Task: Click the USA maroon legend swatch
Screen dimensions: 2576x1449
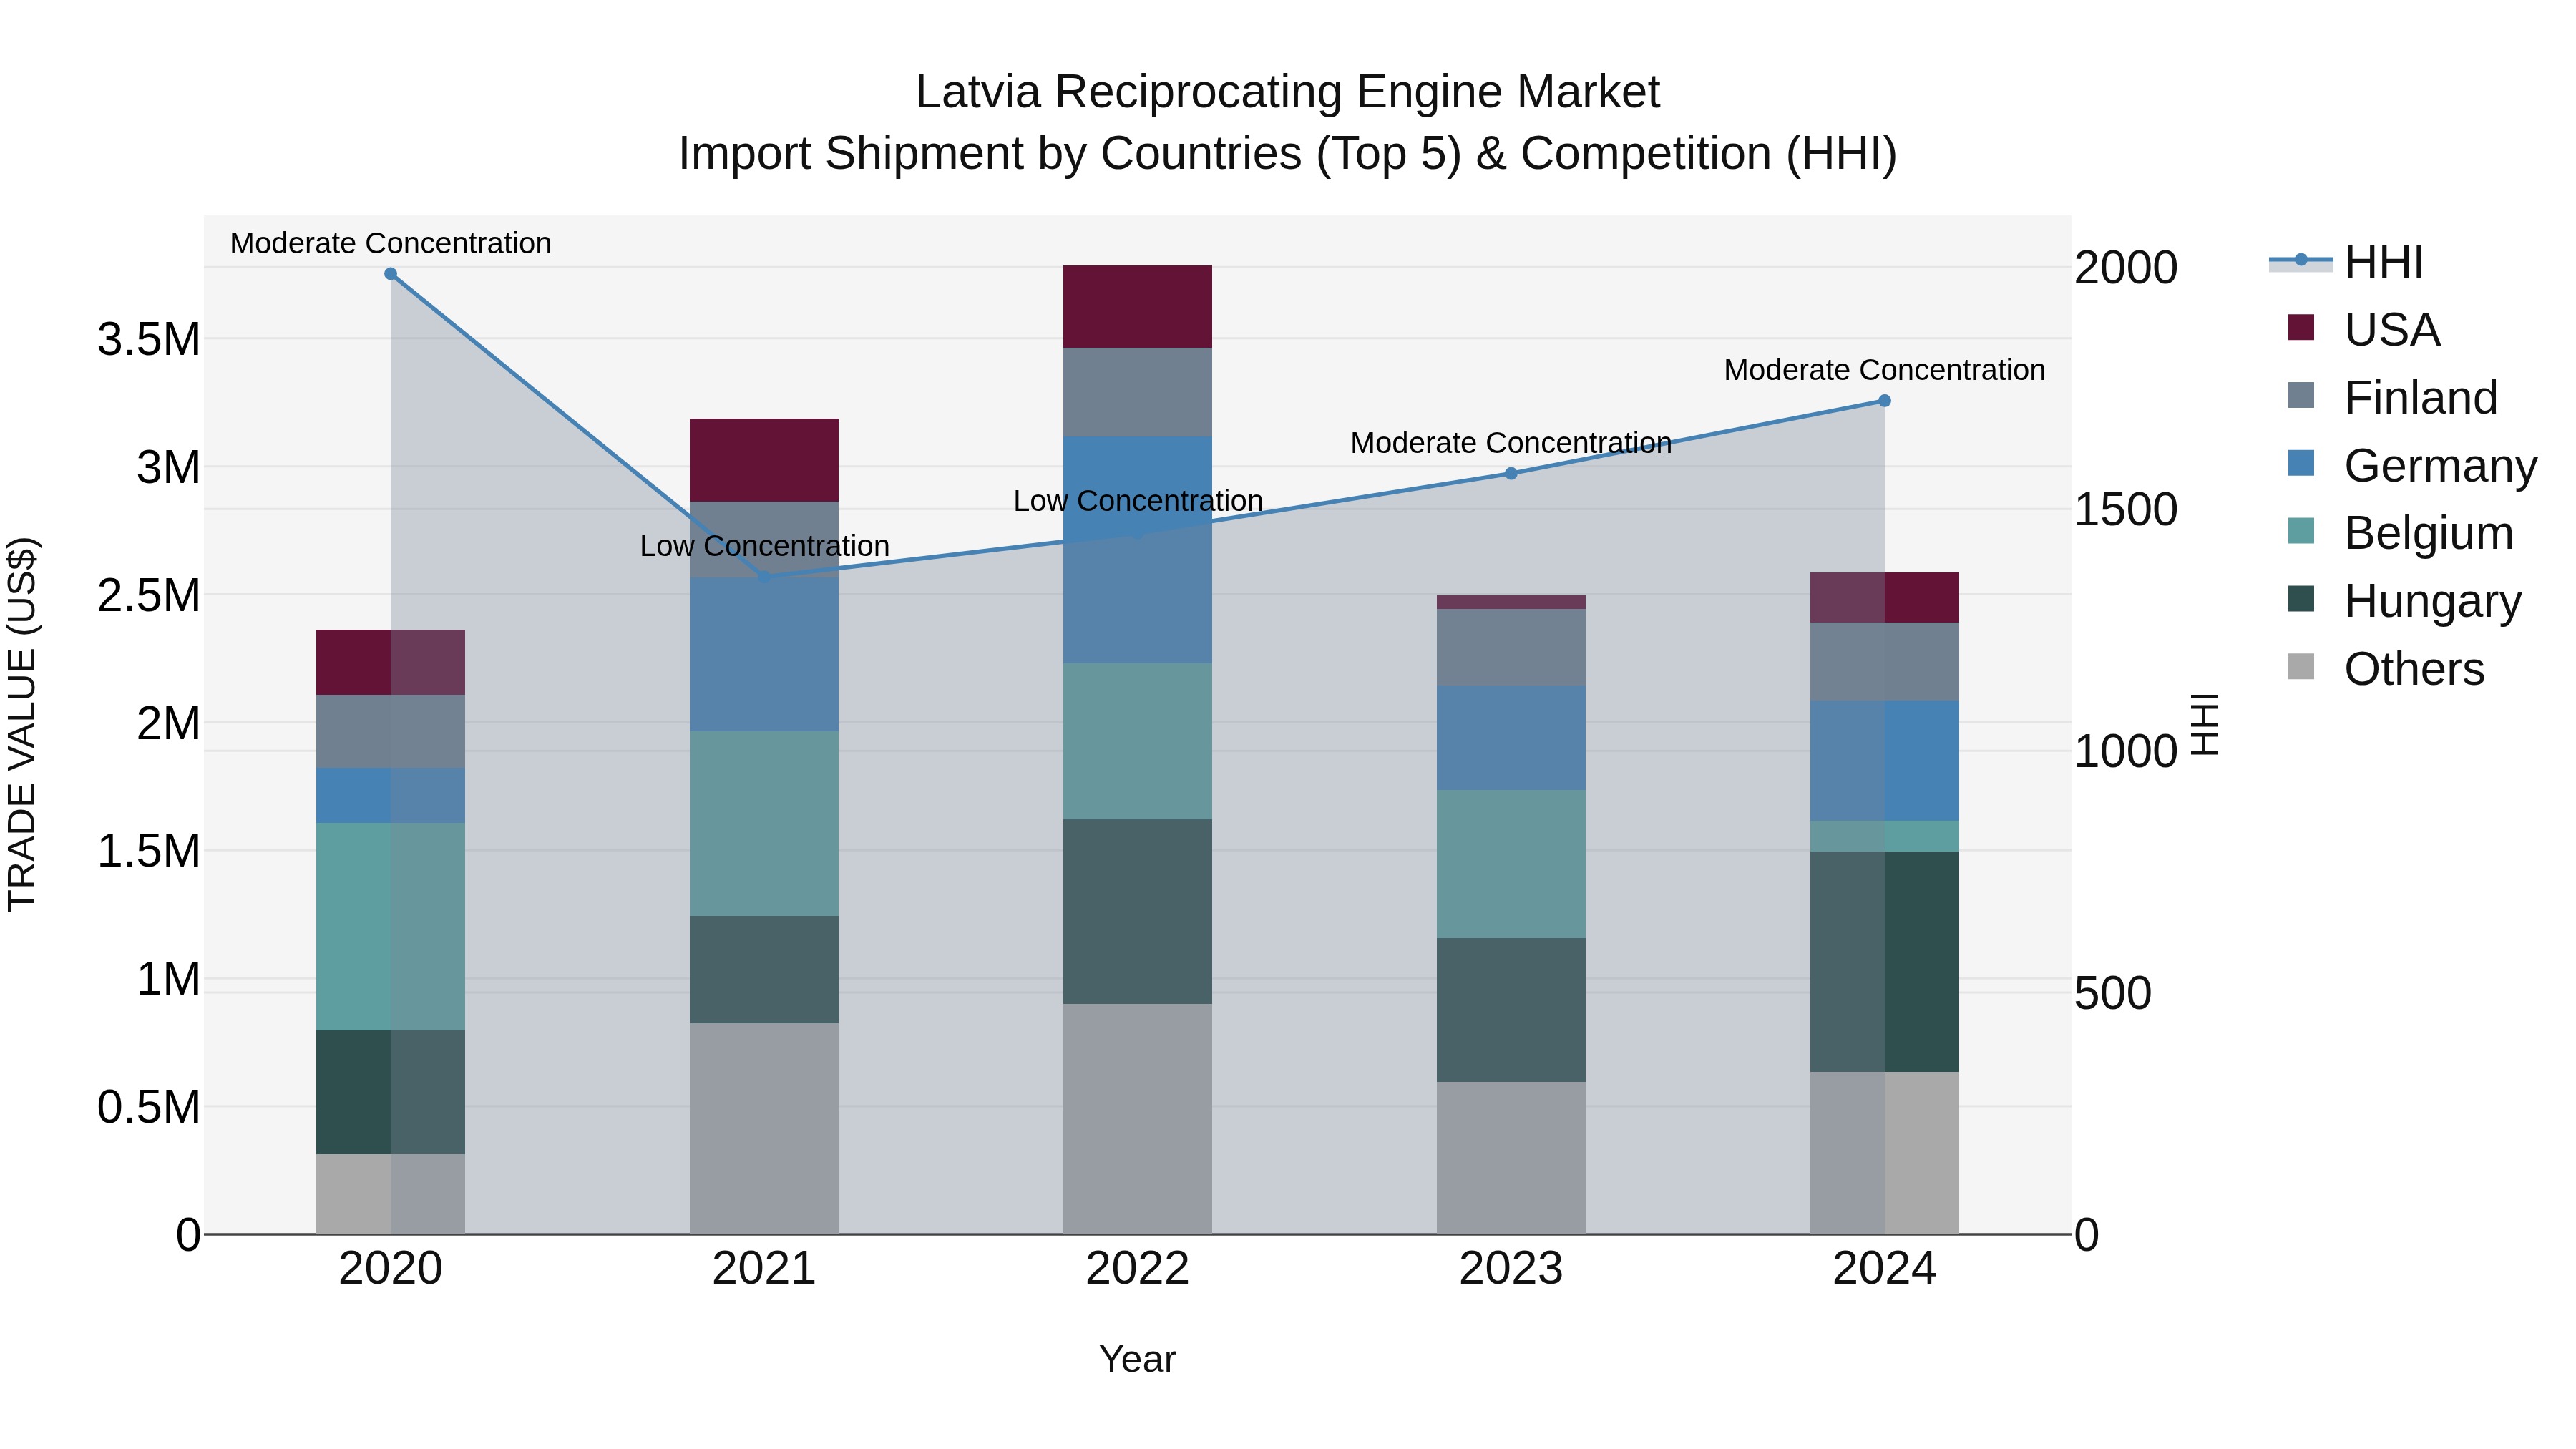Action: tap(2301, 327)
